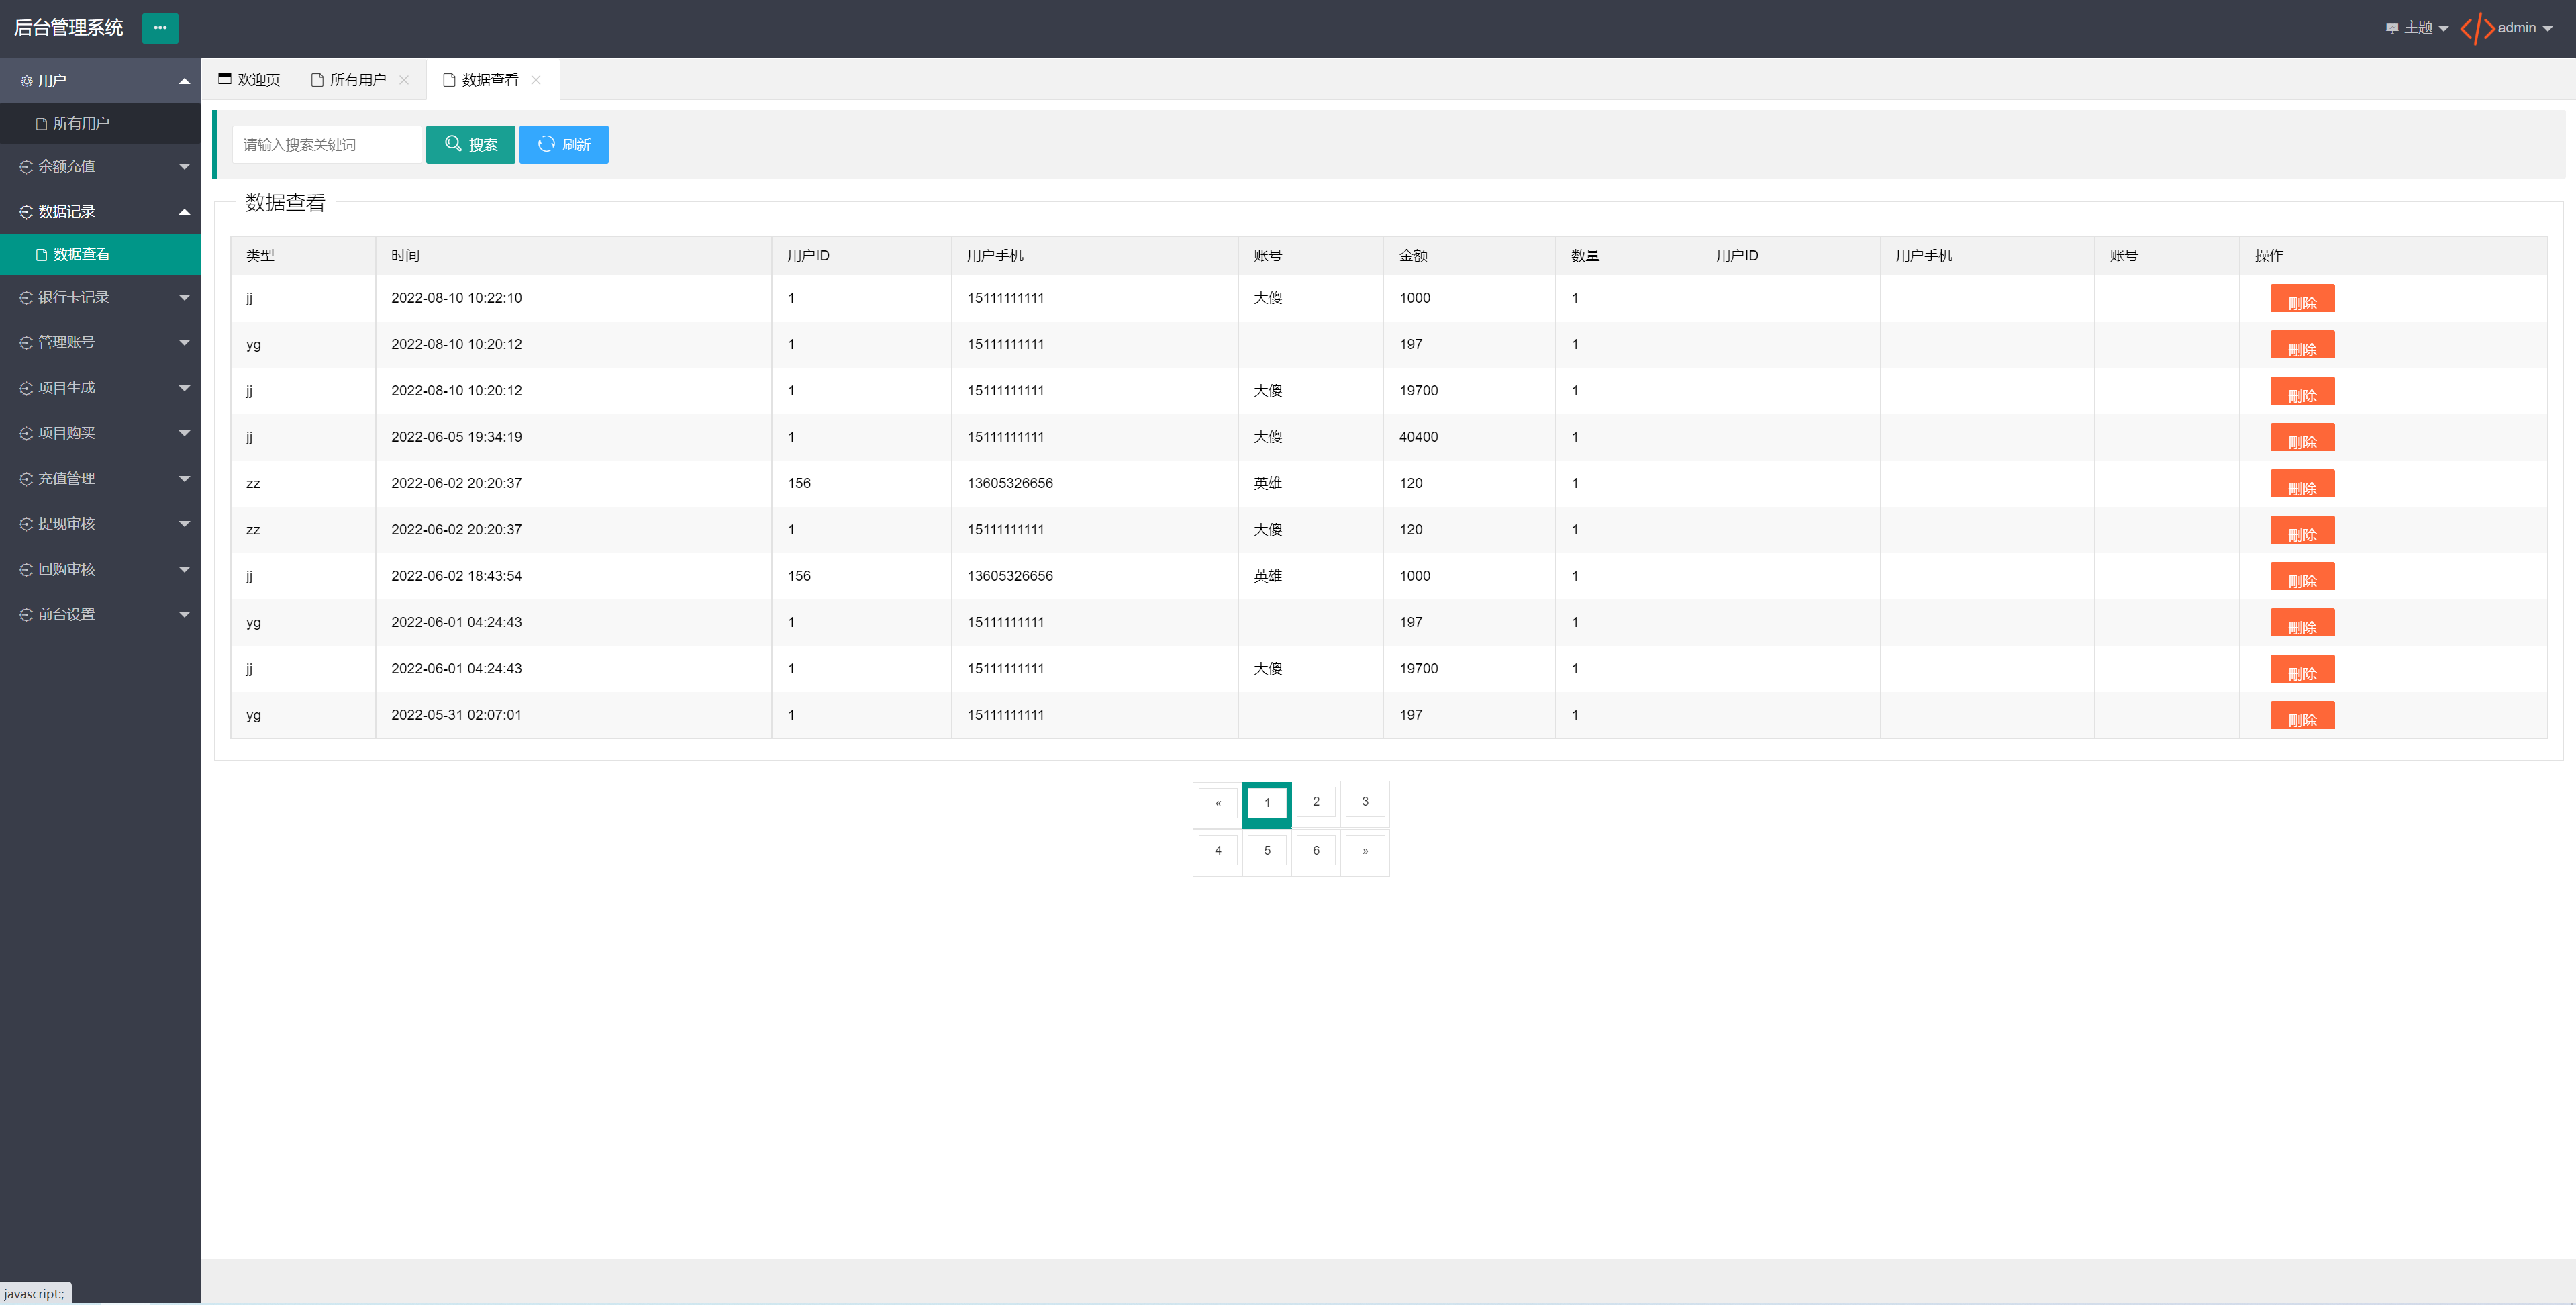The image size is (2576, 1305).
Task: Go to page 2
Action: click(x=1315, y=801)
